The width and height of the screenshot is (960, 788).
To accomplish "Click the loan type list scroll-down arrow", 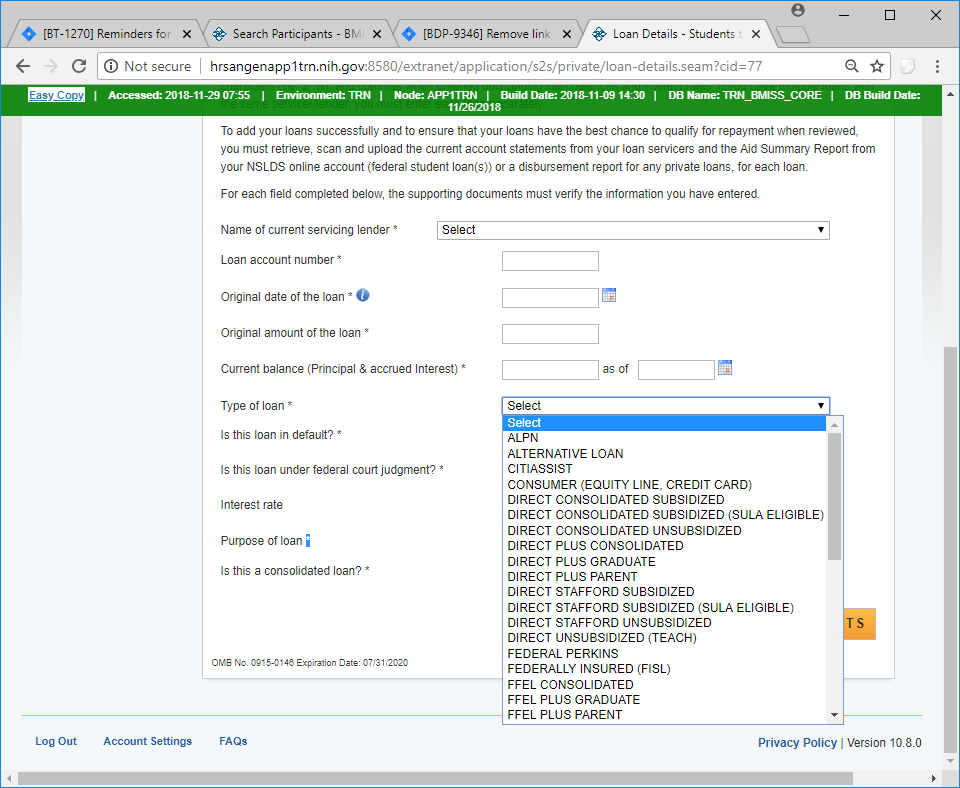I will pos(834,715).
